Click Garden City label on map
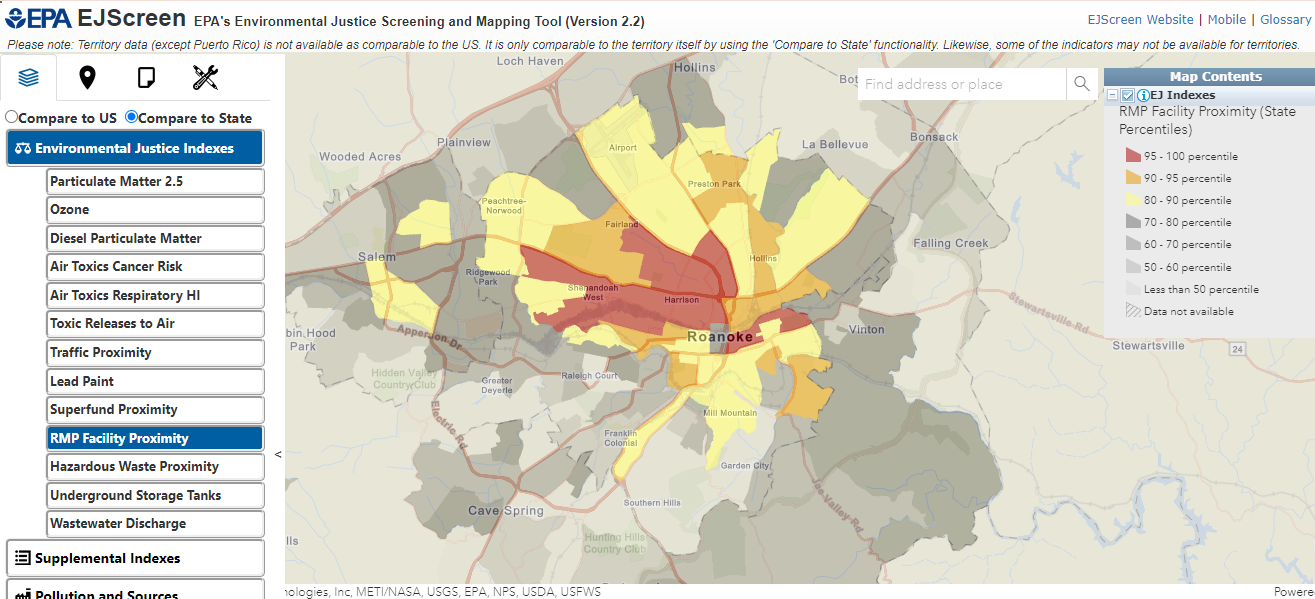Viewport: 1315px width, 599px height. [x=746, y=466]
